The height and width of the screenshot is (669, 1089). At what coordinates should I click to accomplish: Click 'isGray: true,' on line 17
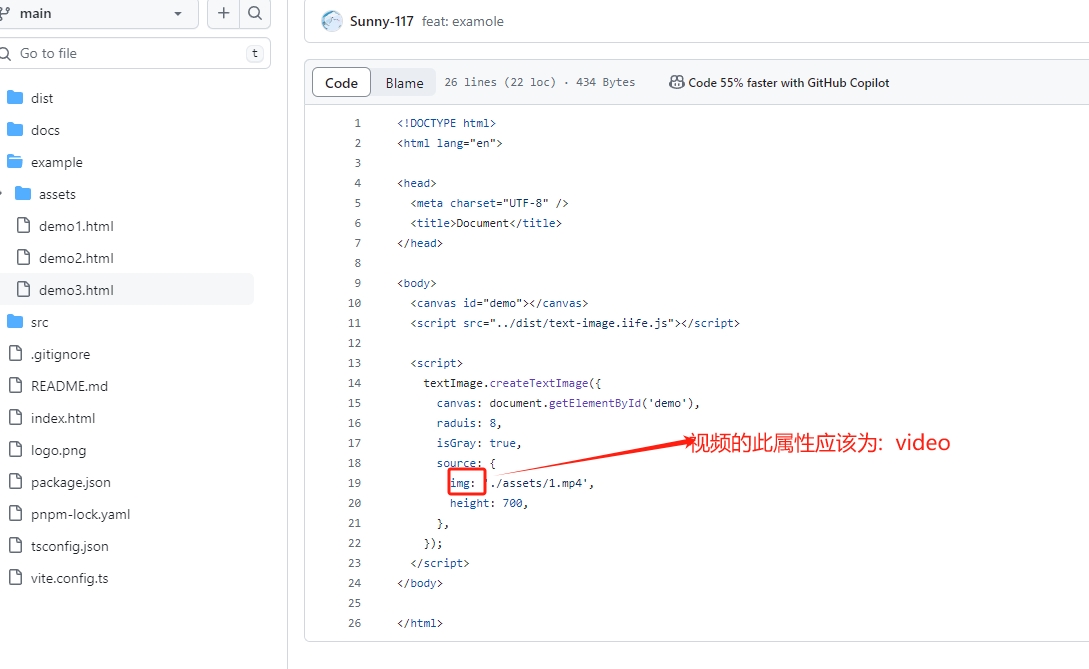[479, 443]
